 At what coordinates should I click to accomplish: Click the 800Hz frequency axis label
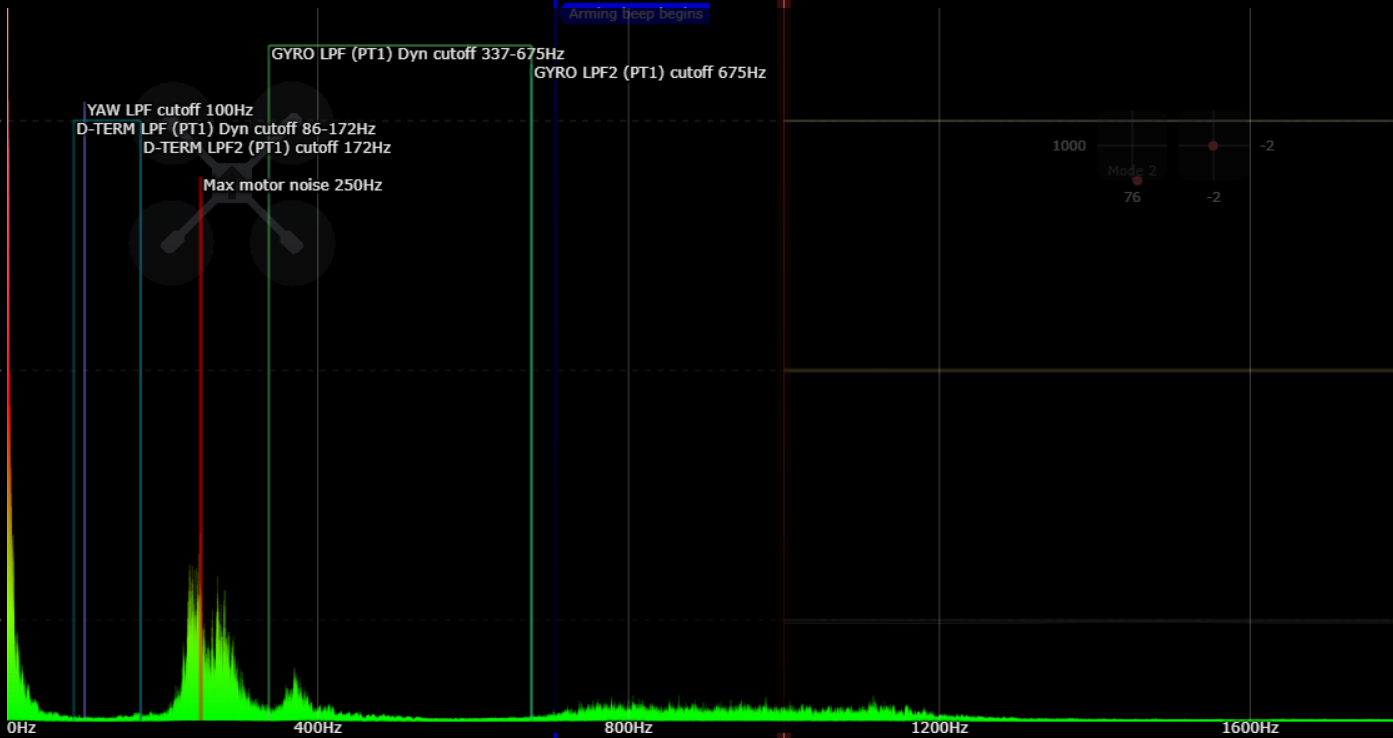[x=629, y=728]
